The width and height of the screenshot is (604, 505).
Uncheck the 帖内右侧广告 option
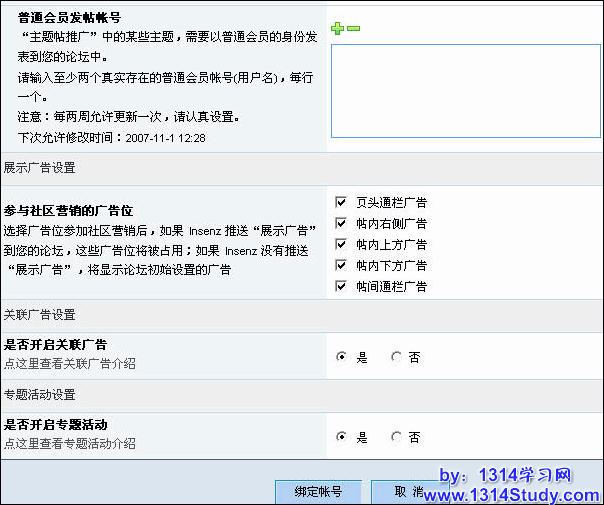pos(342,223)
